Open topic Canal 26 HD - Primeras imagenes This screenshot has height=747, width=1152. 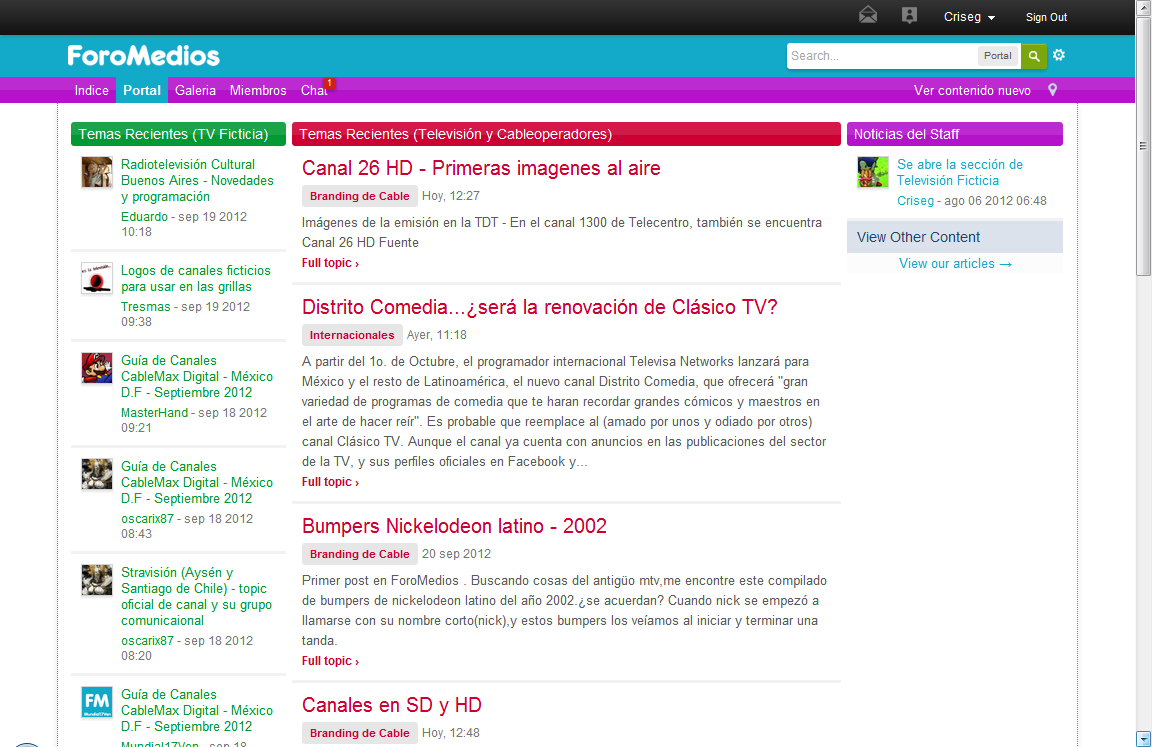coord(481,168)
